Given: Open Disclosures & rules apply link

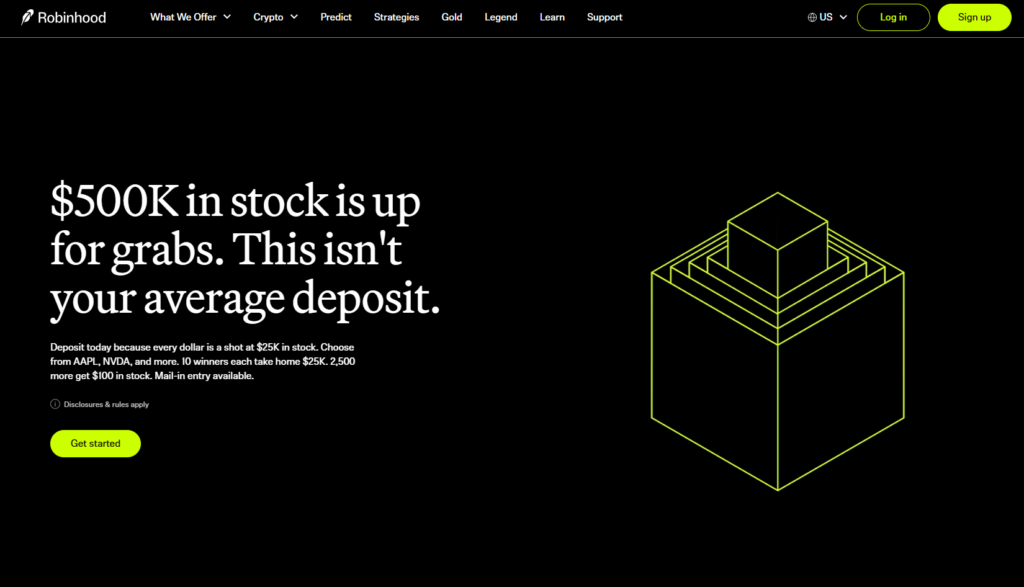Looking at the screenshot, I should (x=106, y=404).
